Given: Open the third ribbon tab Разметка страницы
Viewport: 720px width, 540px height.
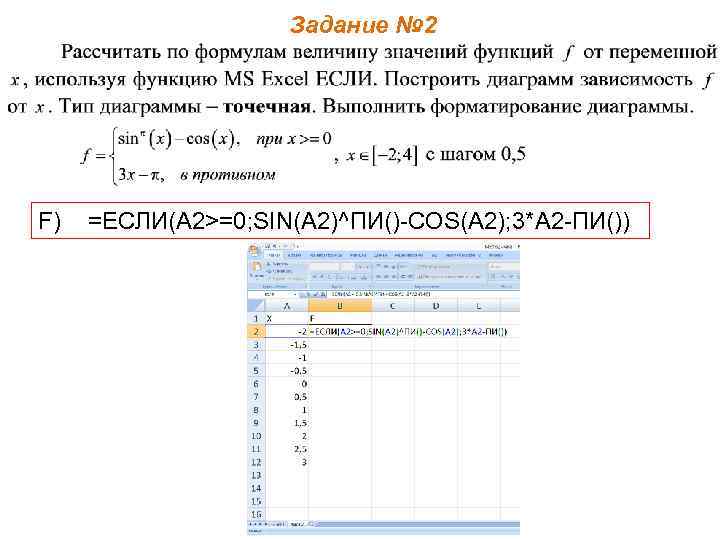Looking at the screenshot, I should click(x=325, y=255).
